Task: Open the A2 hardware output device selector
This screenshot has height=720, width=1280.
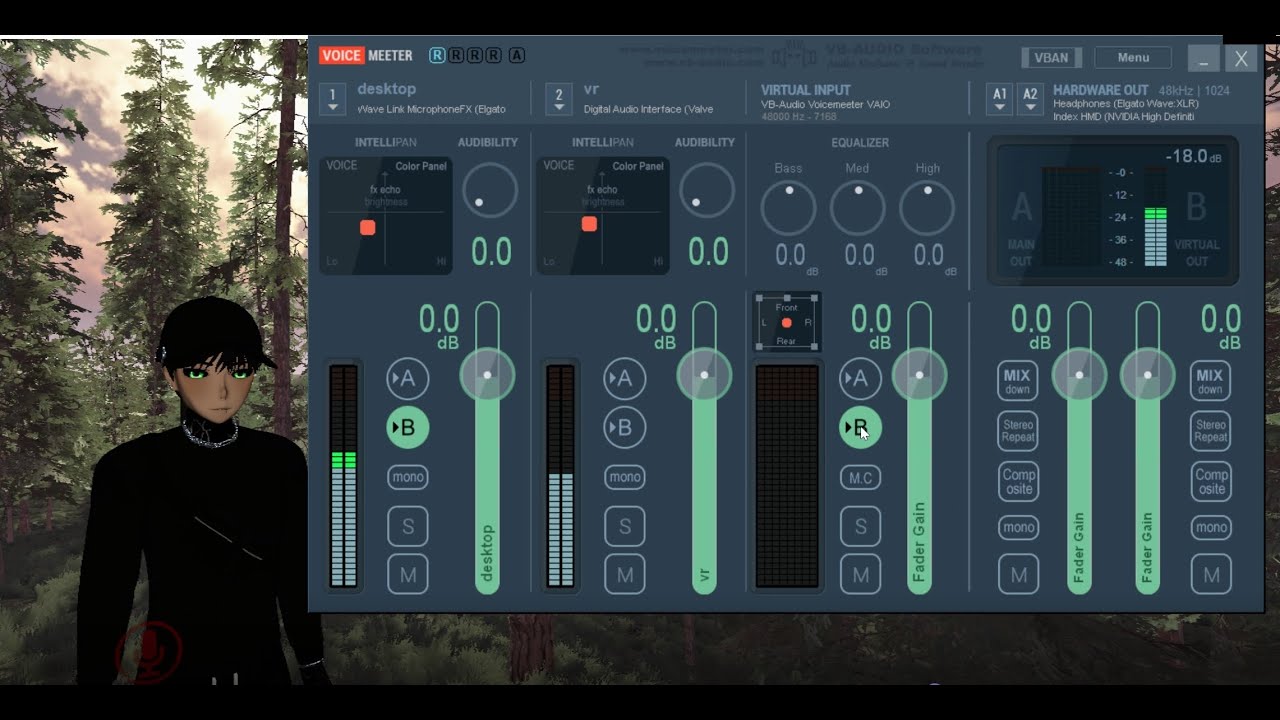Action: coord(1030,97)
